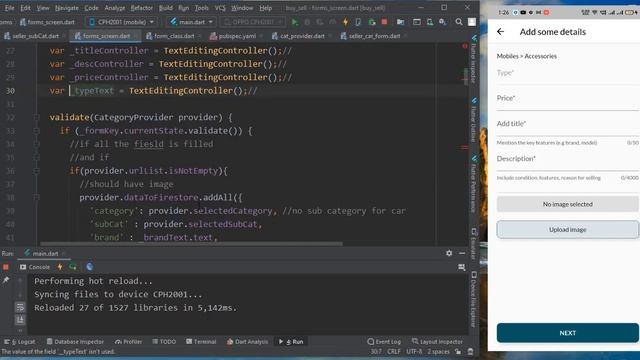
Task: Go back arrow in phone app
Action: coord(500,32)
